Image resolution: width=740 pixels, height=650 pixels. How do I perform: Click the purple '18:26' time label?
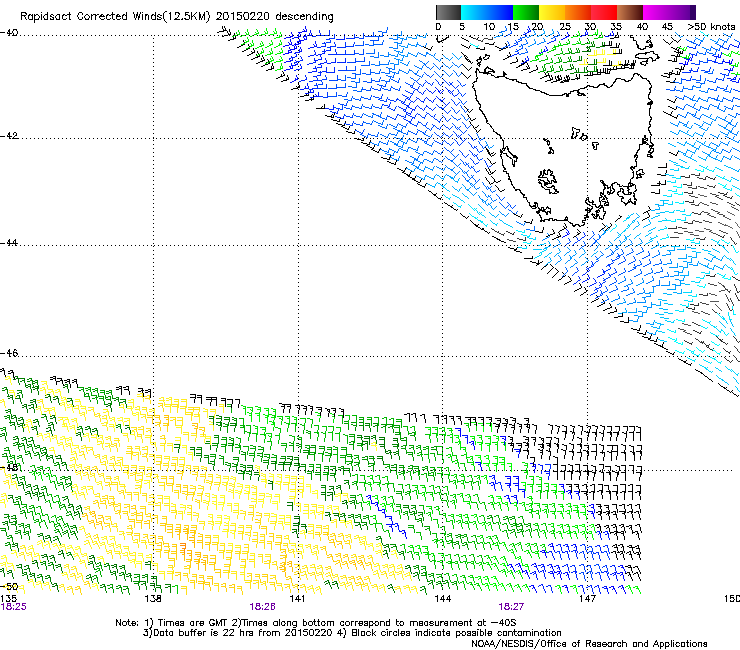coord(262,607)
